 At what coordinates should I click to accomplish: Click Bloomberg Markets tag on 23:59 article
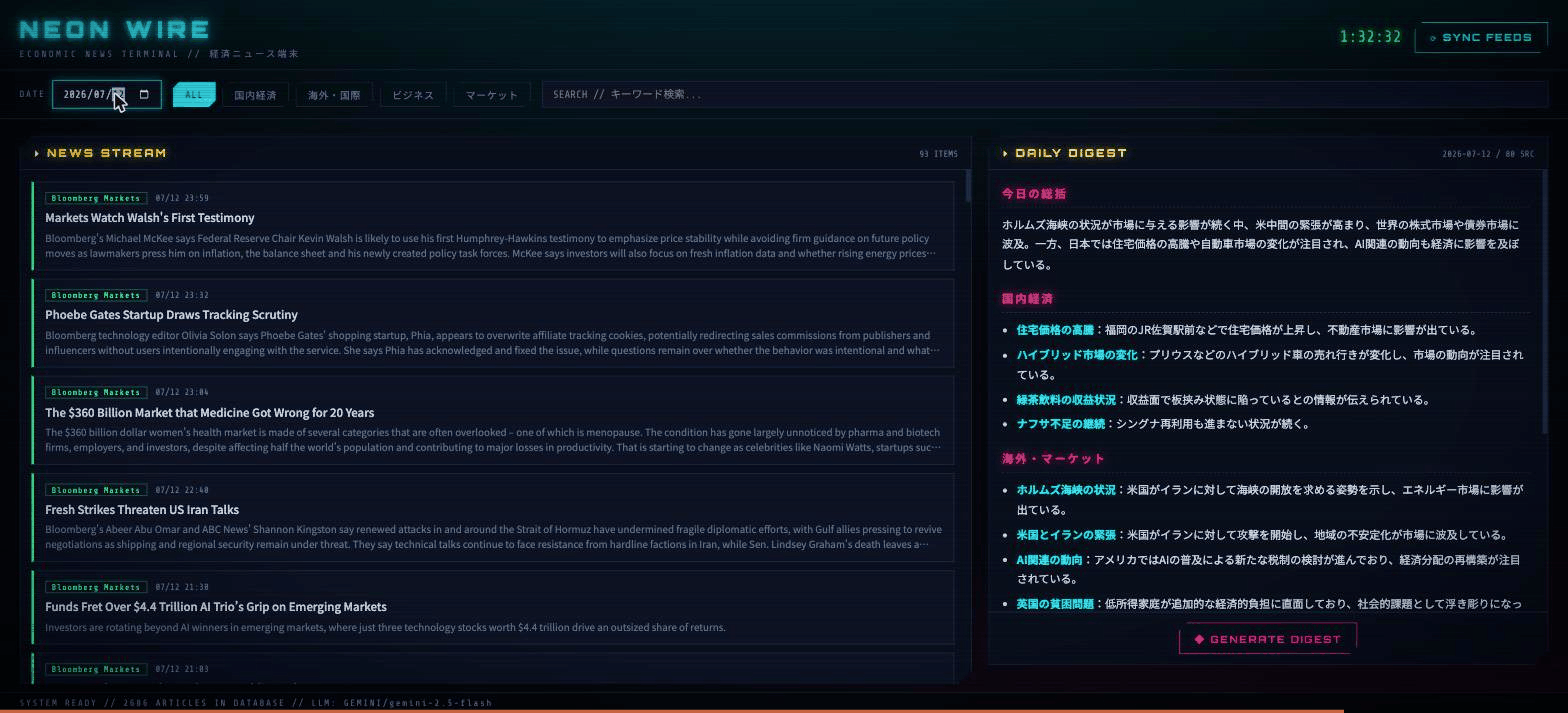tap(96, 198)
